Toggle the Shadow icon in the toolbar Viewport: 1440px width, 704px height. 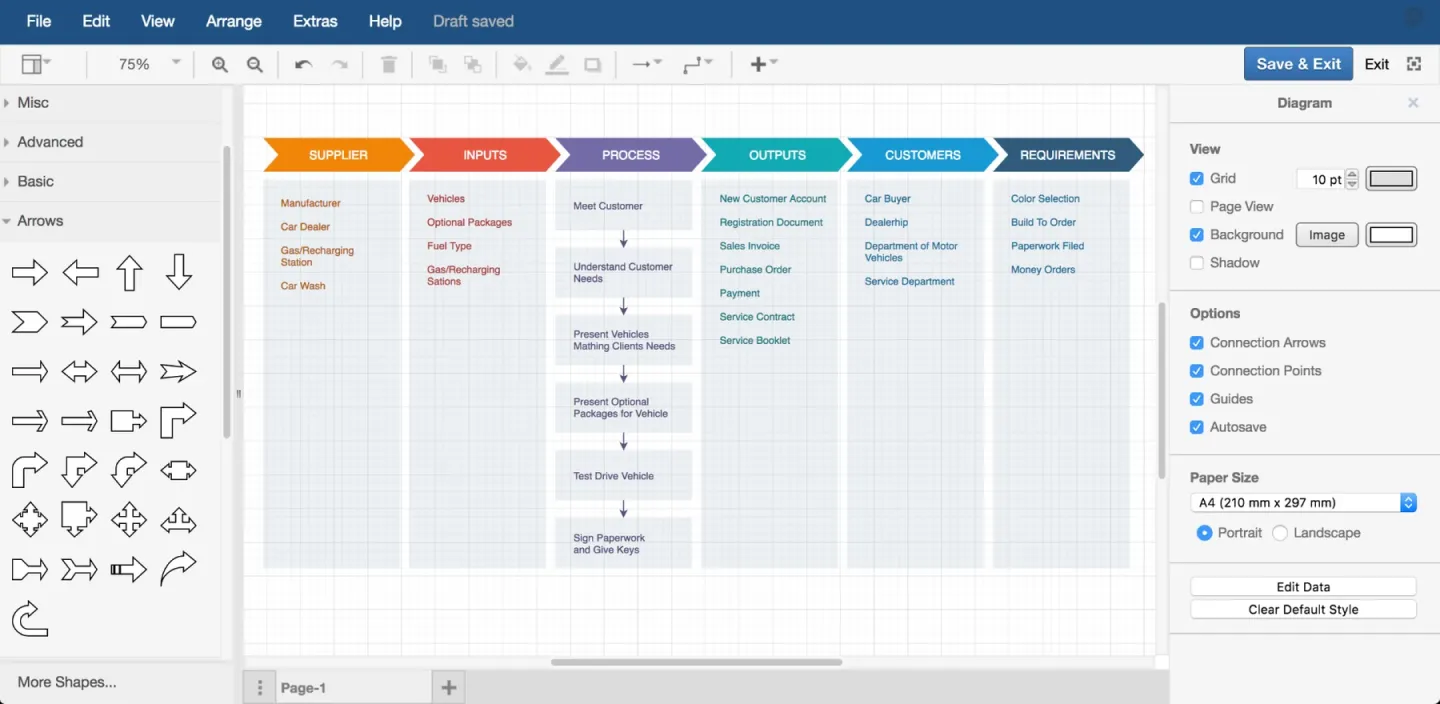coord(592,63)
